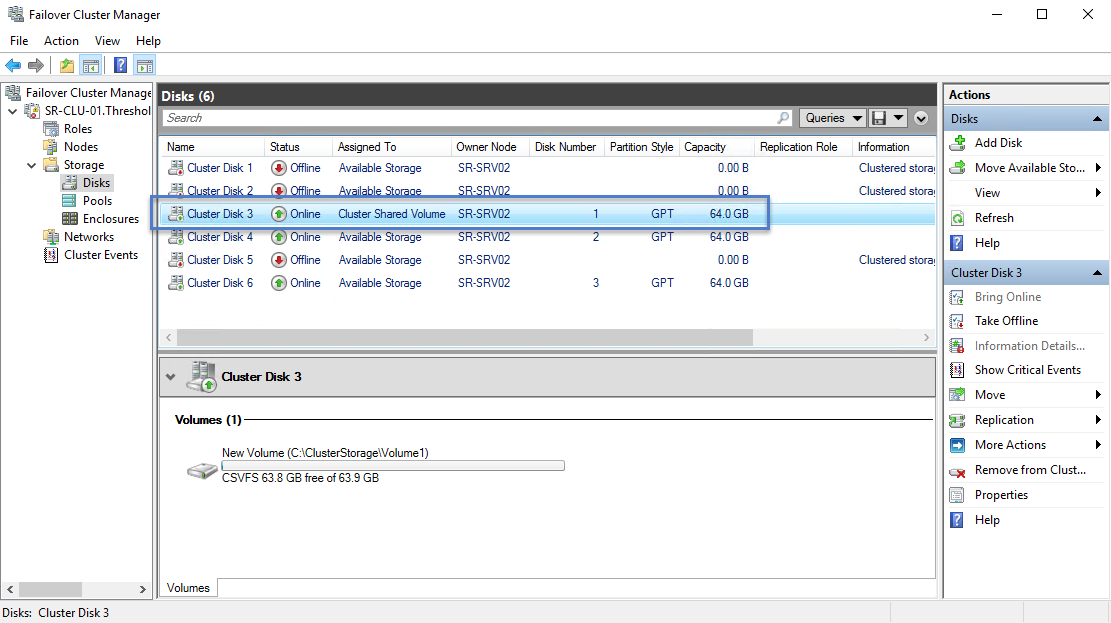Collapse the Storage node in the tree

point(30,164)
